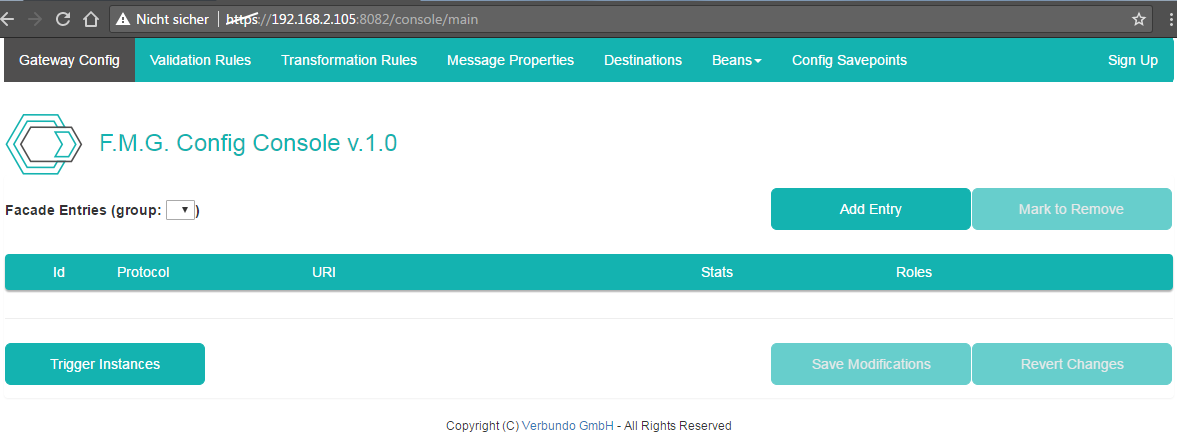
Task: Click the Trigger Instances button
Action: click(105, 364)
